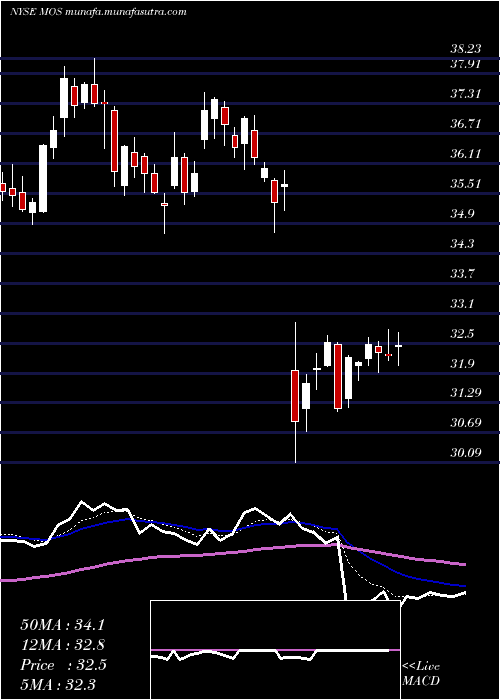Click the 34.9 price label
500x700 pixels.
click(x=463, y=214)
